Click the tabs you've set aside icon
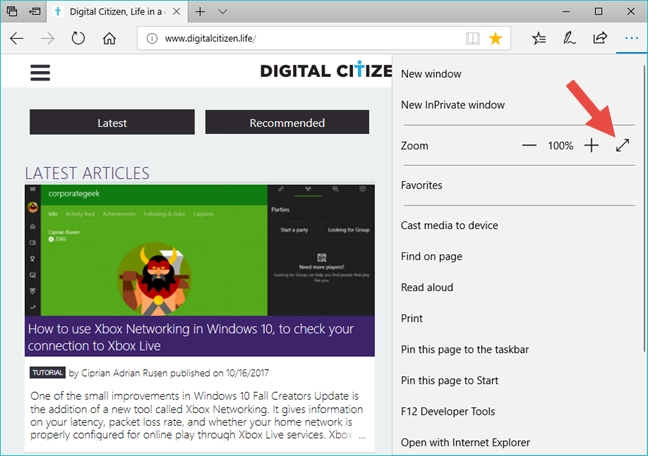Image resolution: width=648 pixels, height=456 pixels. click(x=12, y=11)
